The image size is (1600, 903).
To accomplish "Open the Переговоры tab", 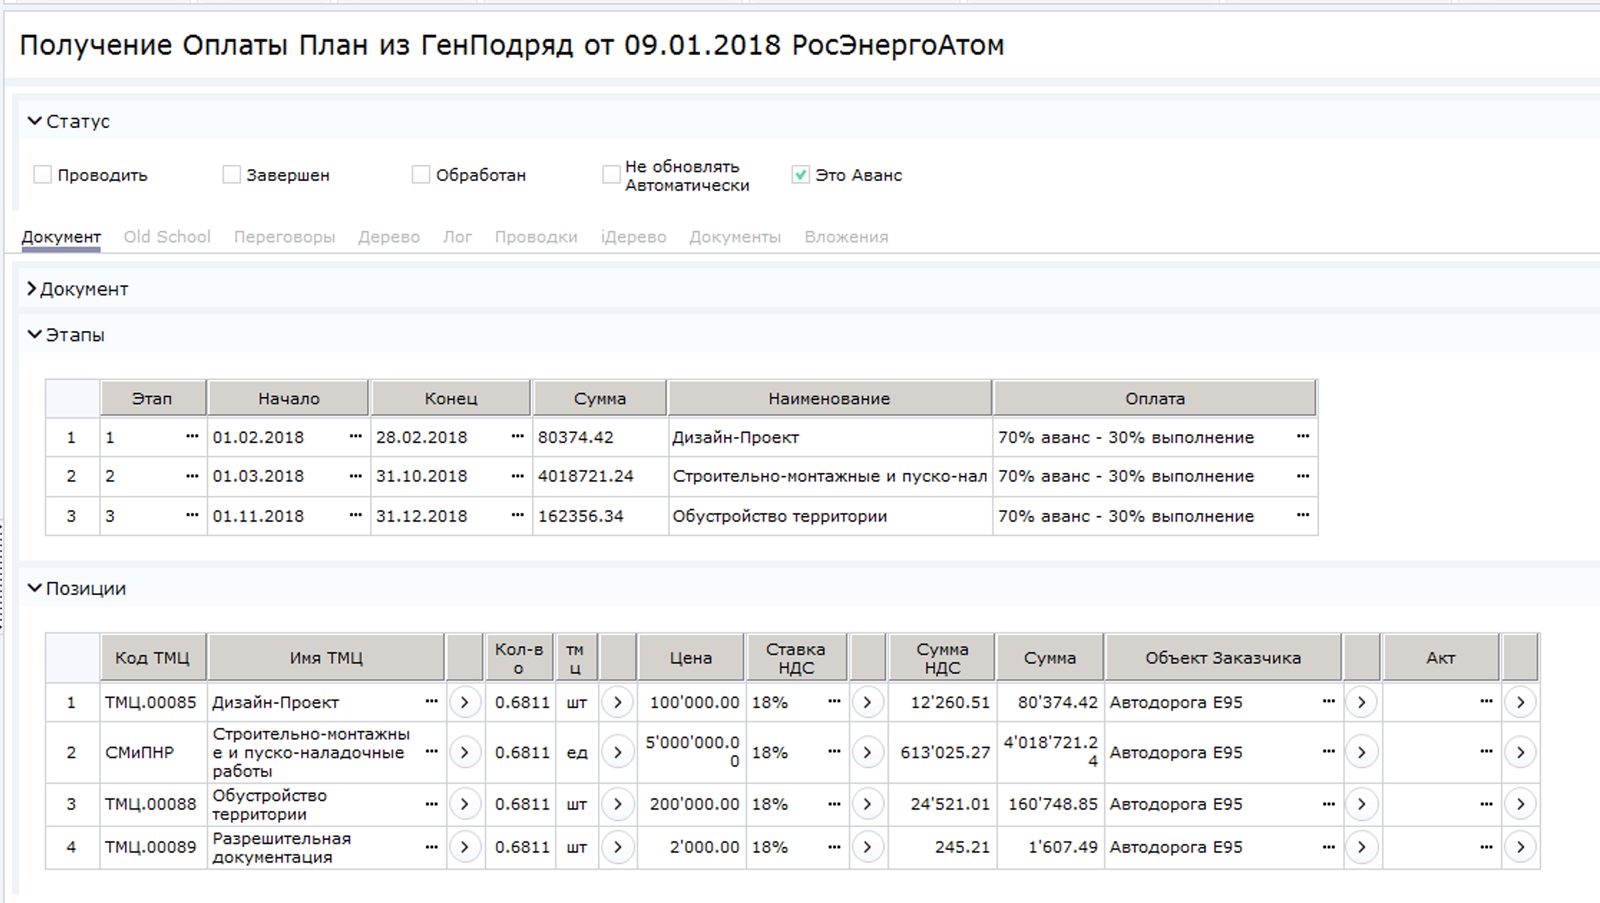I will click(x=284, y=237).
